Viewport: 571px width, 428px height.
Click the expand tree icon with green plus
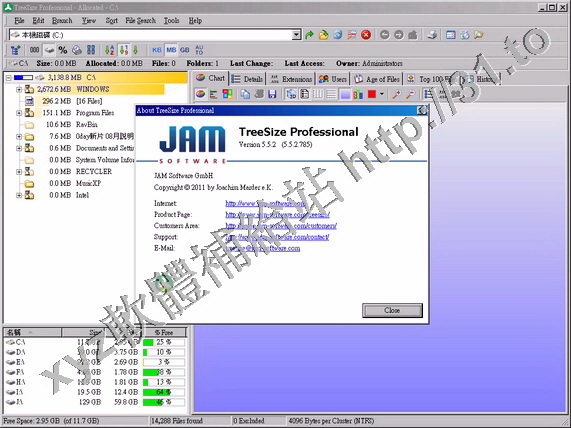pos(15,50)
